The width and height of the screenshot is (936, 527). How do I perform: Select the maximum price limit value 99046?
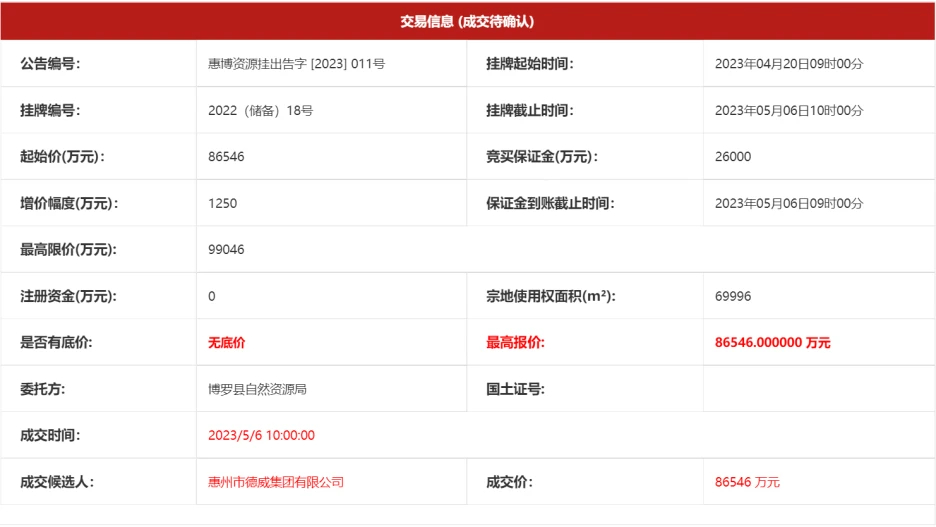226,250
